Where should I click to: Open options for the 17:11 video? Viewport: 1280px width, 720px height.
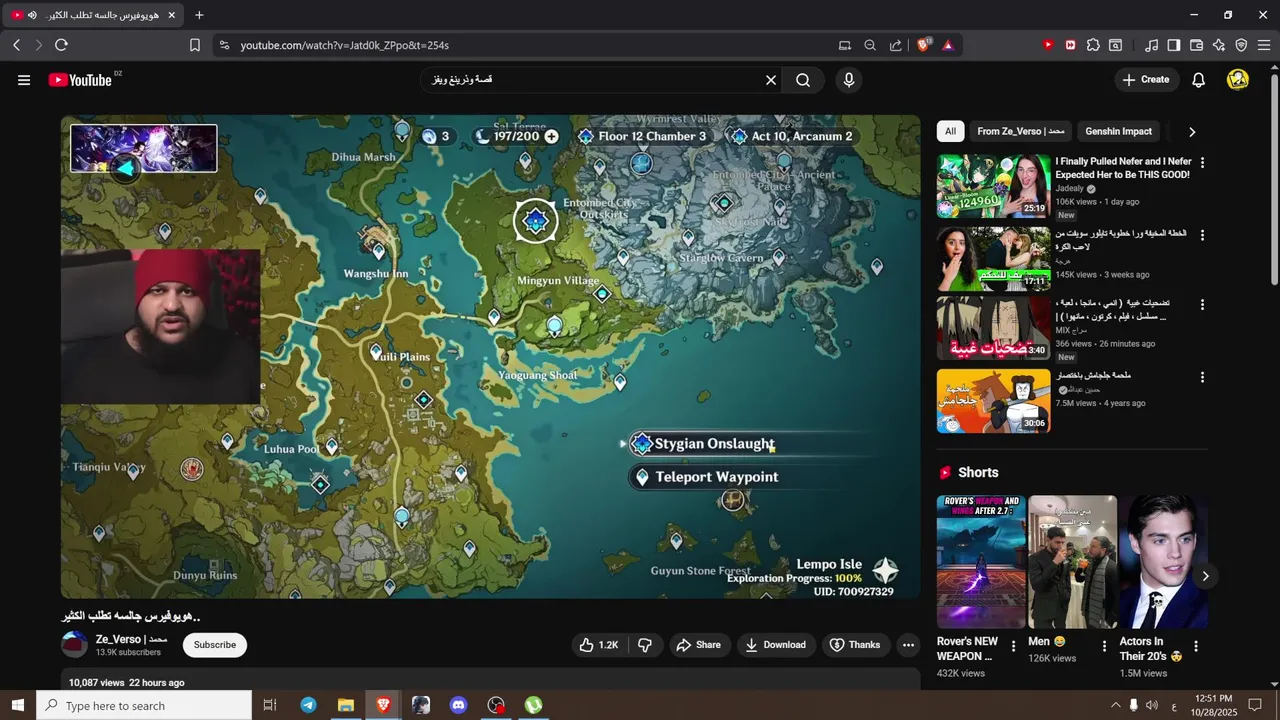(1202, 235)
